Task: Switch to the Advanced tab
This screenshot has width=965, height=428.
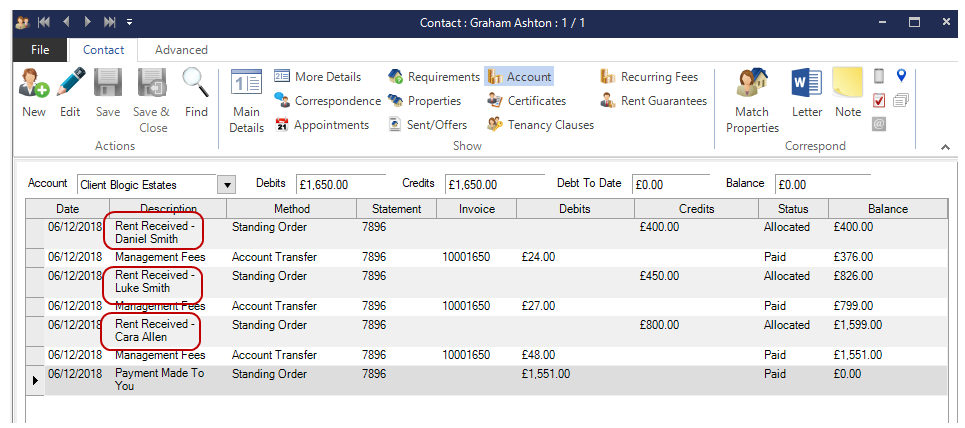Action: [181, 50]
